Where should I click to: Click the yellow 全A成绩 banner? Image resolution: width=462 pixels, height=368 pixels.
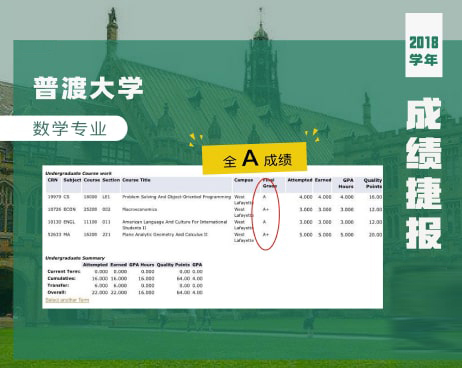pyautogui.click(x=255, y=159)
